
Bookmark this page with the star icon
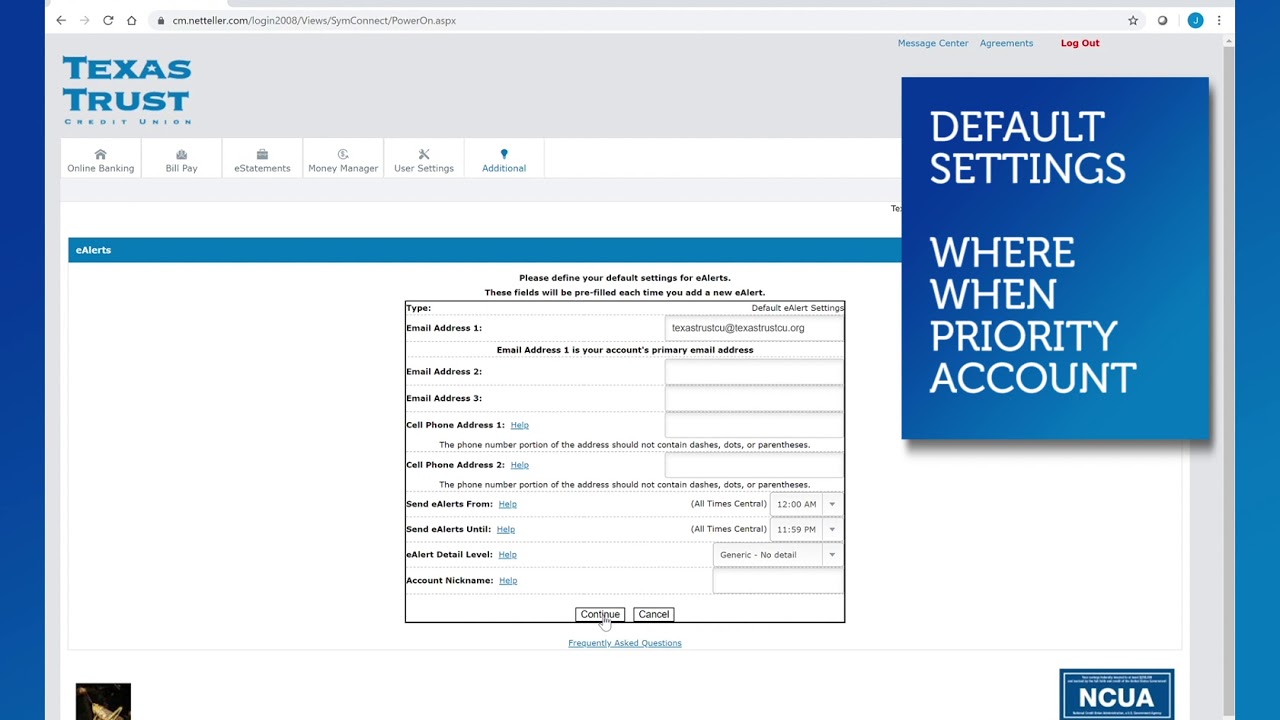pyautogui.click(x=1133, y=20)
